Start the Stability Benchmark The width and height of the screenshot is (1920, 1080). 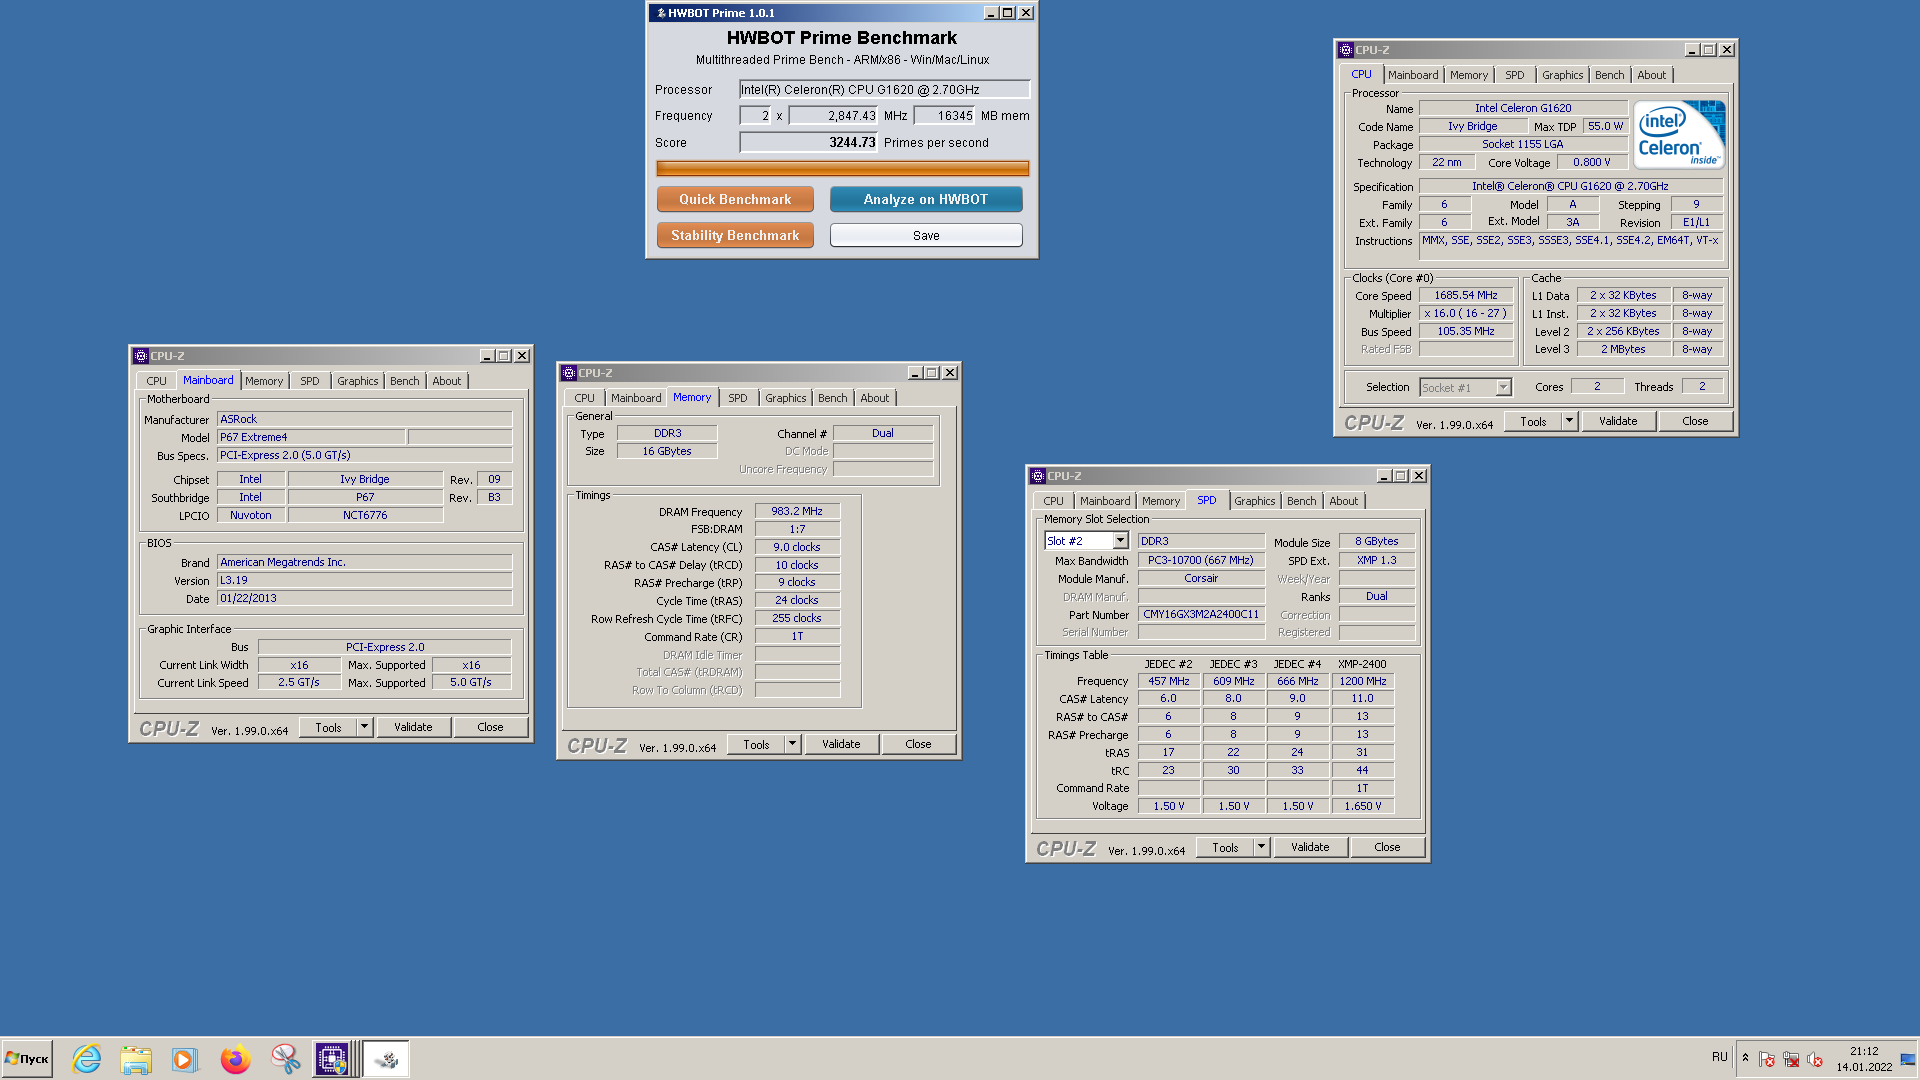pos(735,235)
